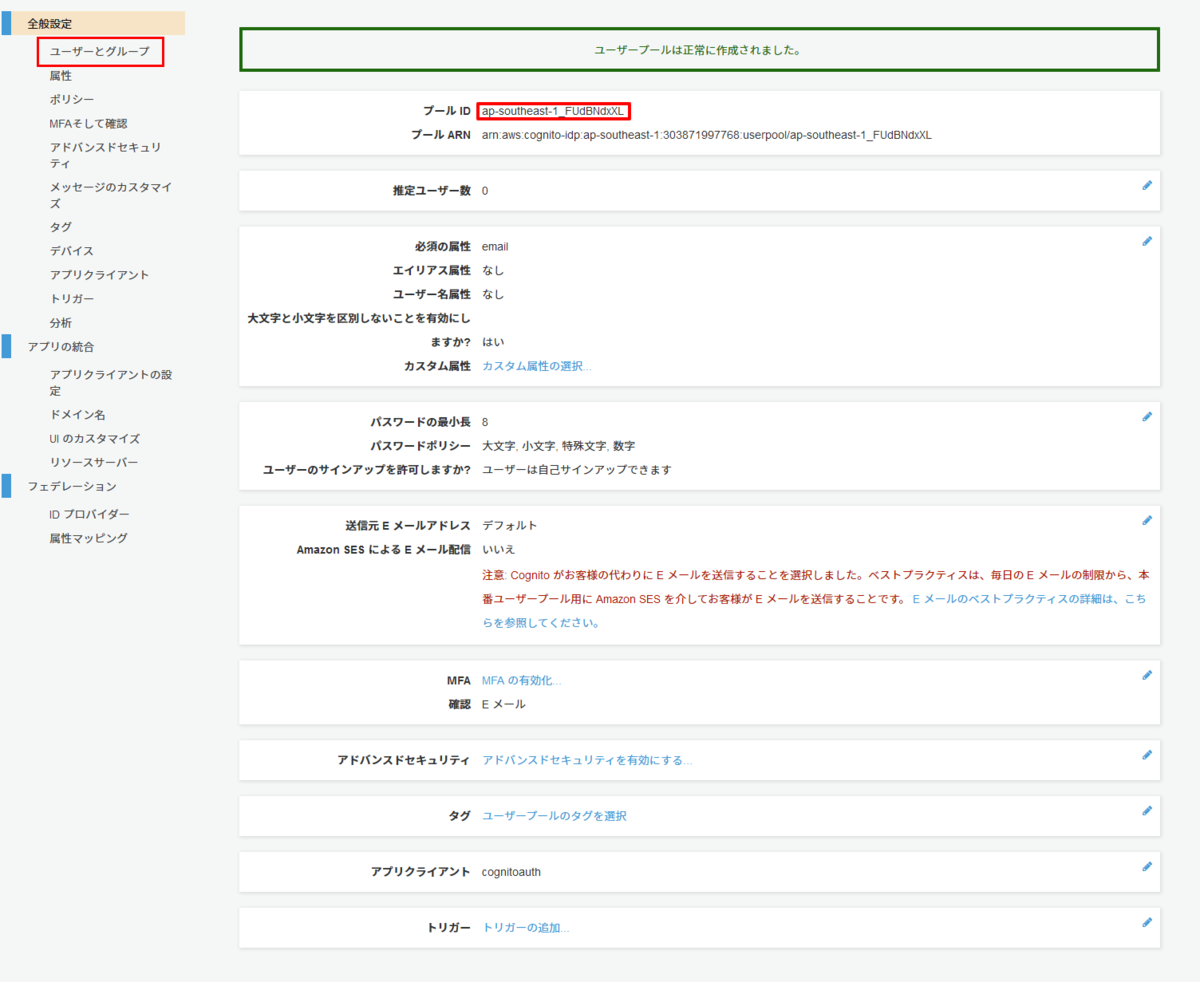Viewport: 1200px width, 982px height.
Task: Click MFA の有効化... link
Action: [x=522, y=680]
